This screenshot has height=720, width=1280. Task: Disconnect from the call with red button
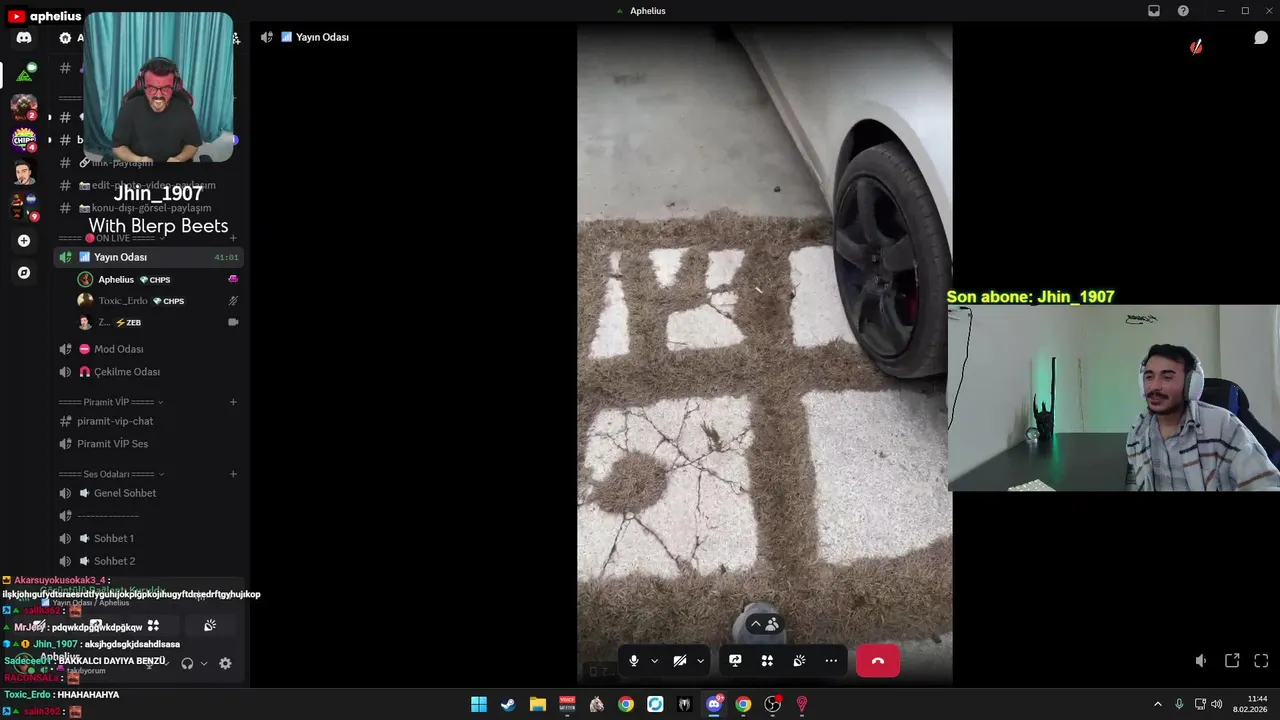877,661
